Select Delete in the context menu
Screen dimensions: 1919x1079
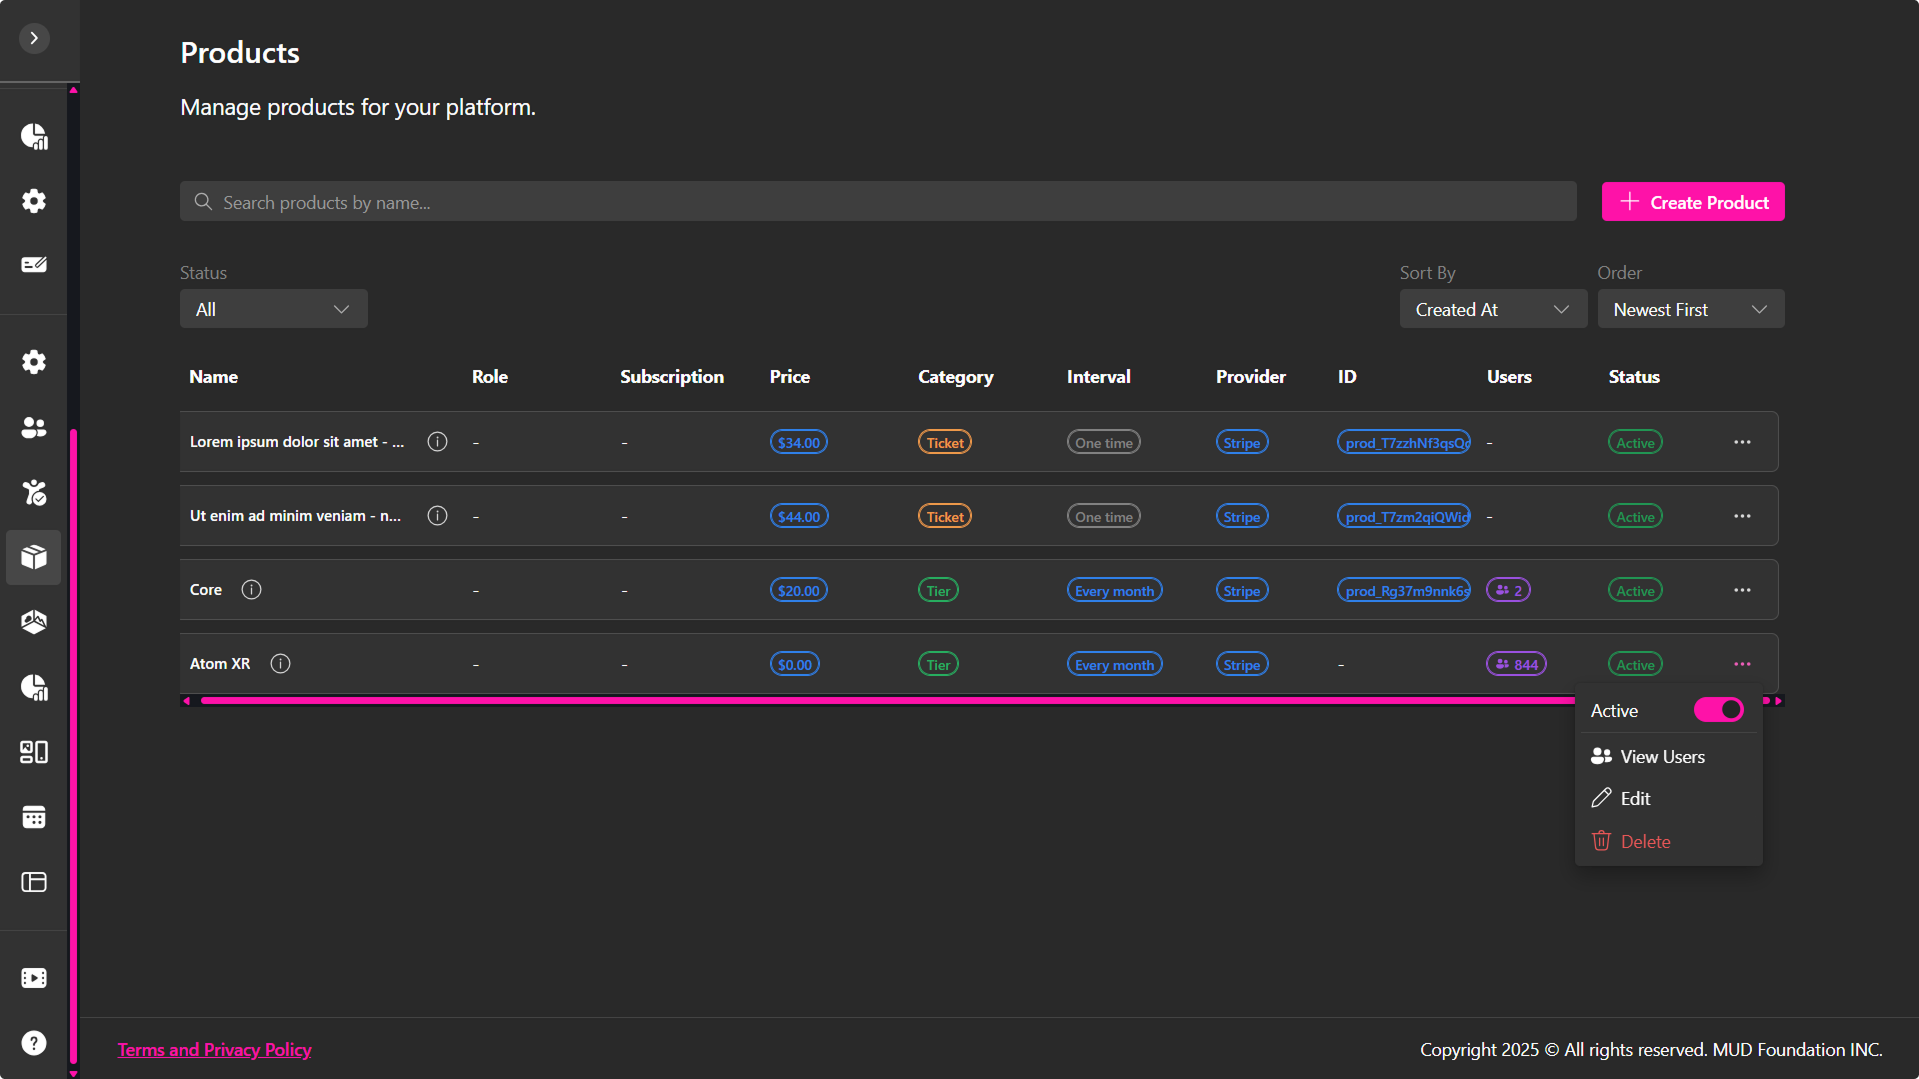point(1645,841)
